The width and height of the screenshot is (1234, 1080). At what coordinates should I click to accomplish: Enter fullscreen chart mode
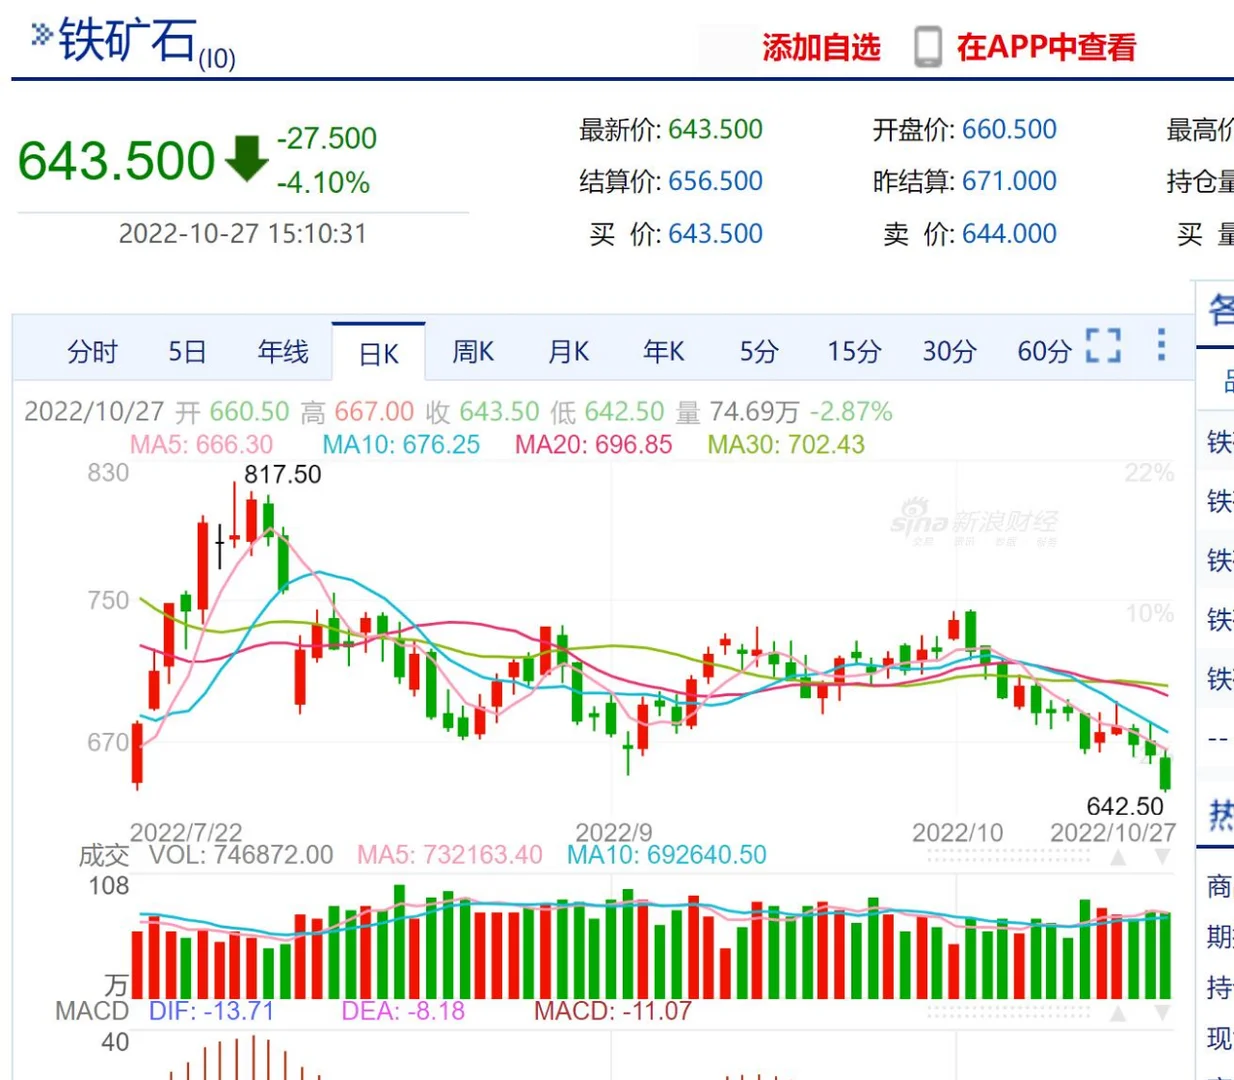tap(1104, 346)
